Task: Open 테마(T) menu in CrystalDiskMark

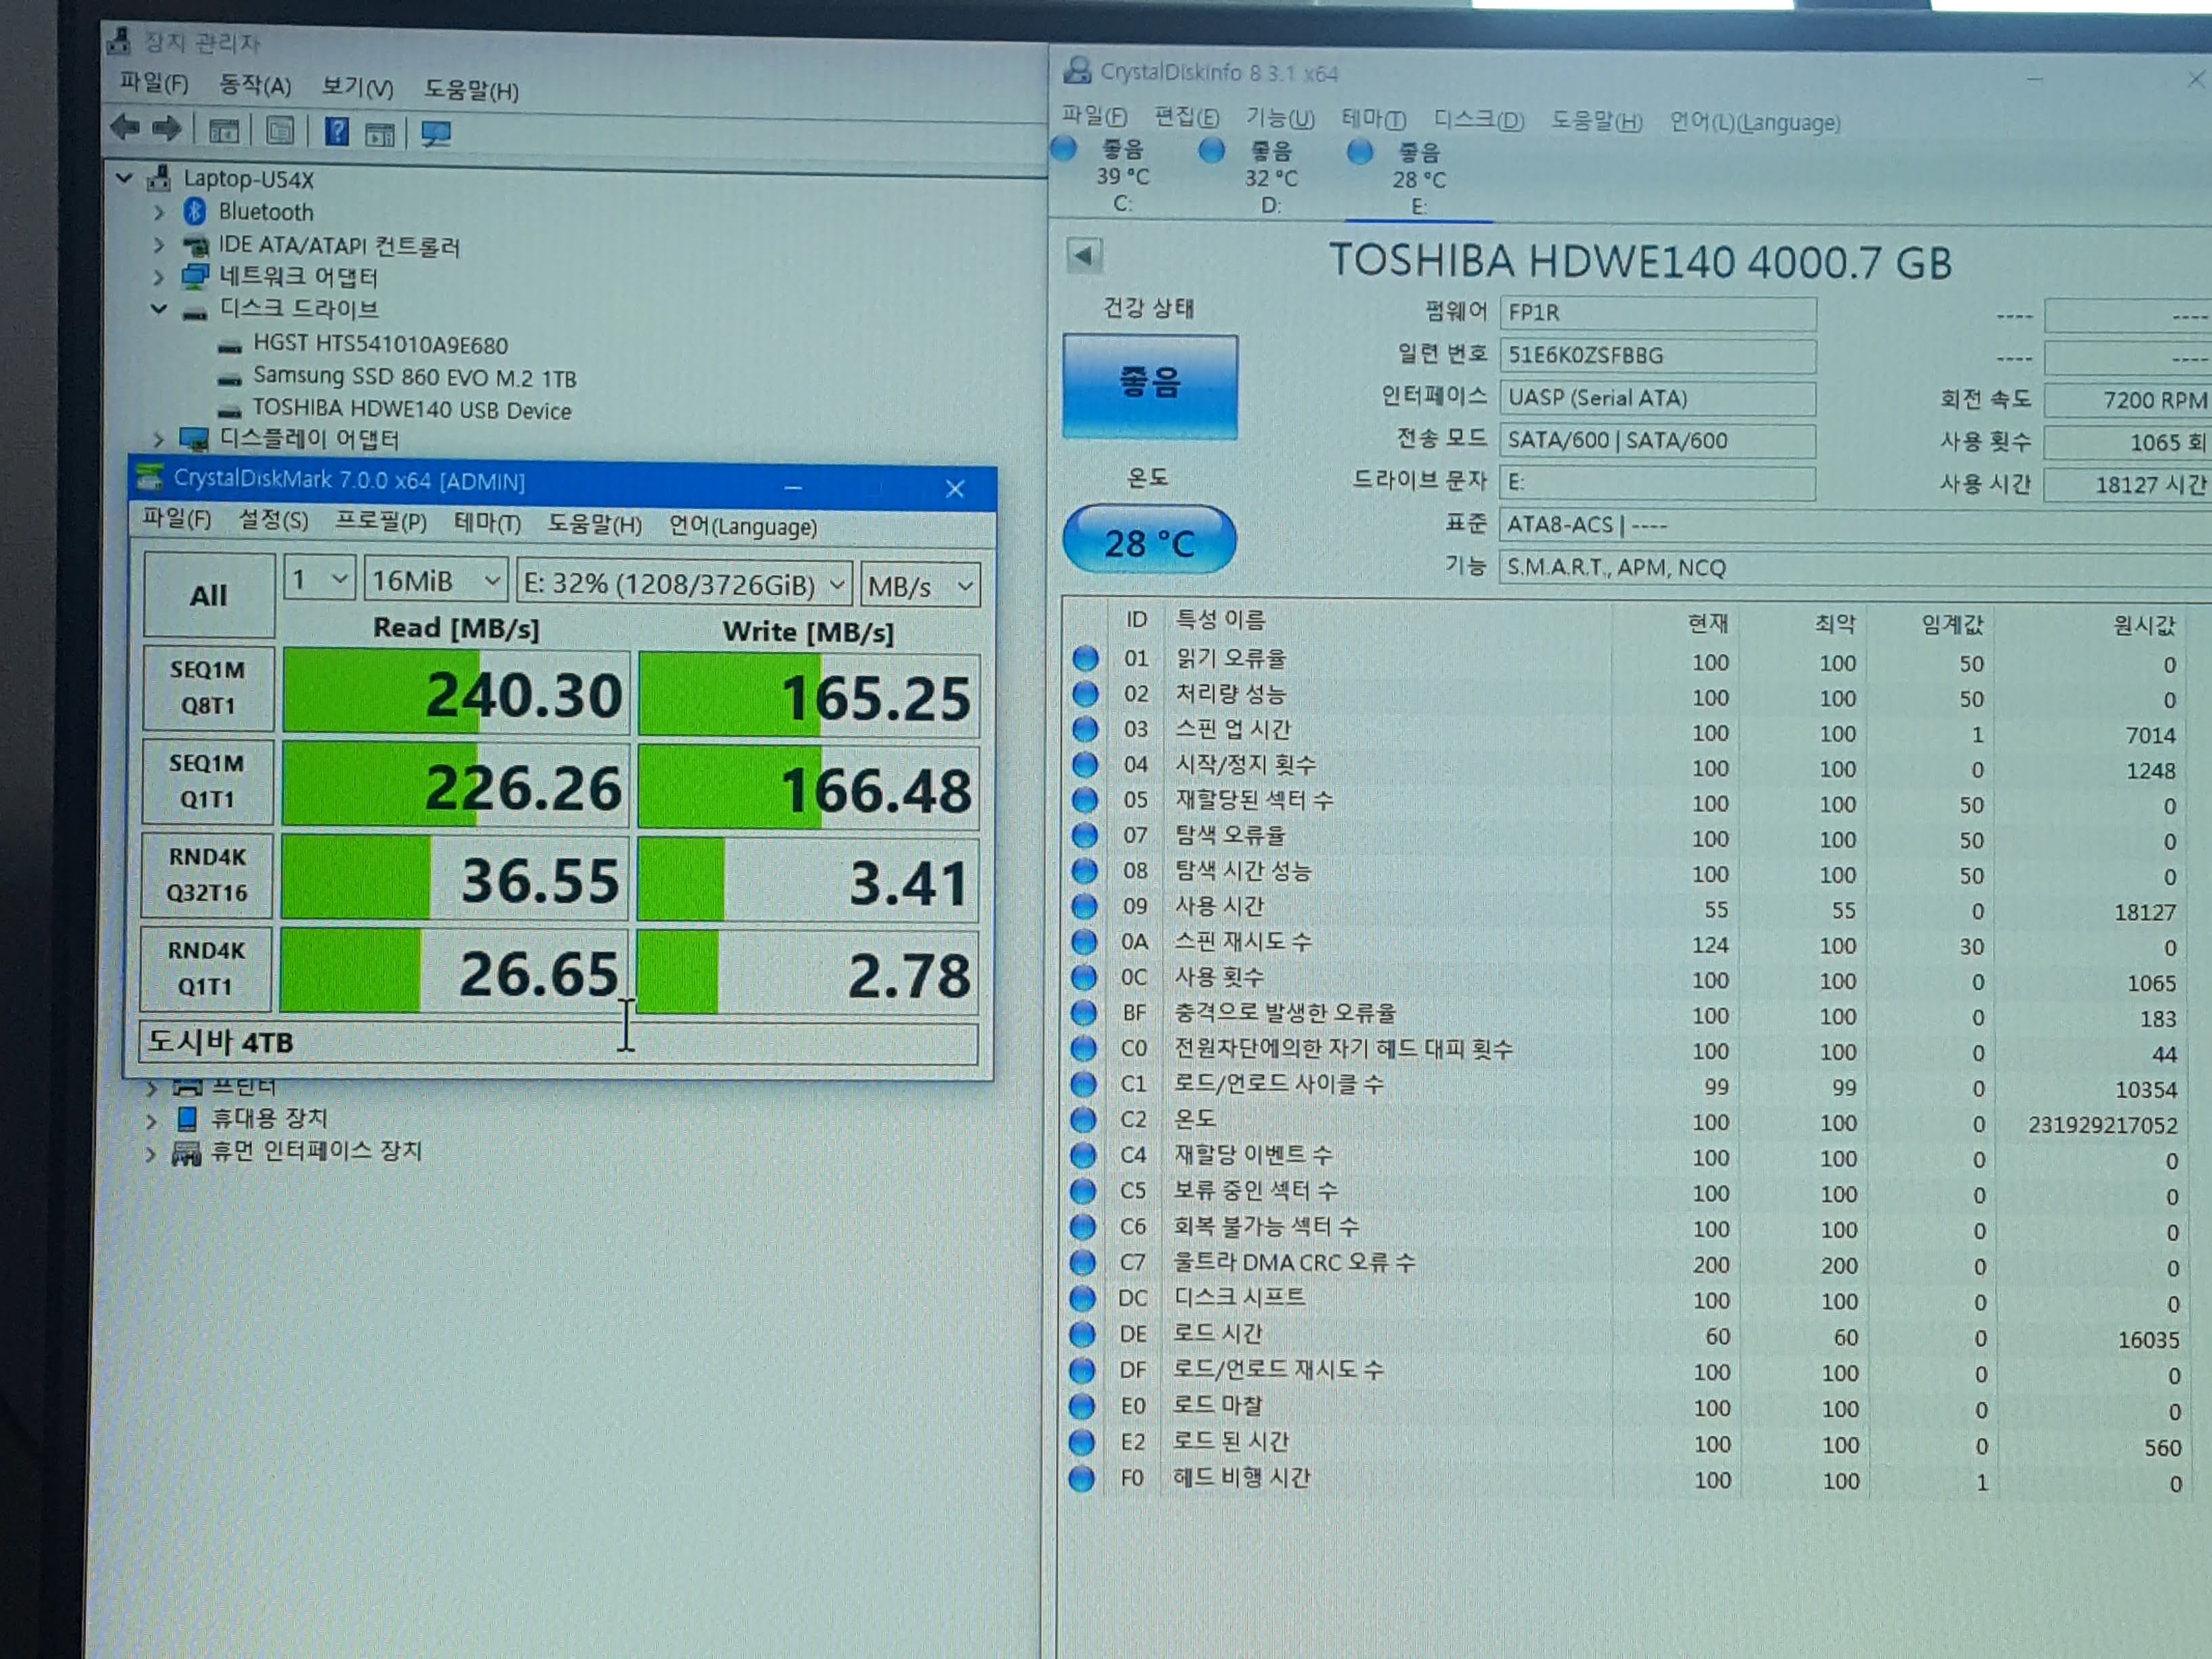Action: pyautogui.click(x=487, y=523)
